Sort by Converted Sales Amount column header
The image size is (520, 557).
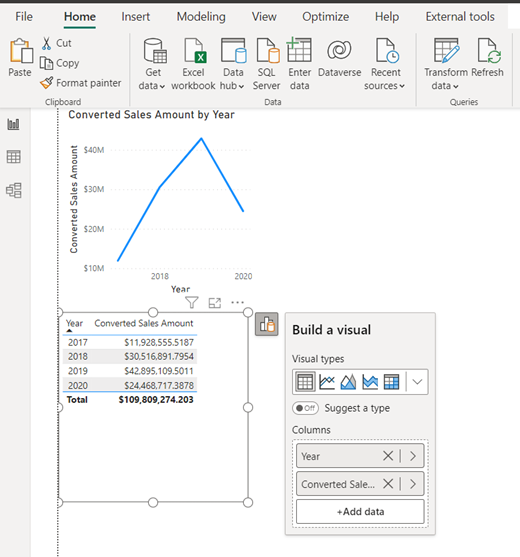(x=144, y=323)
